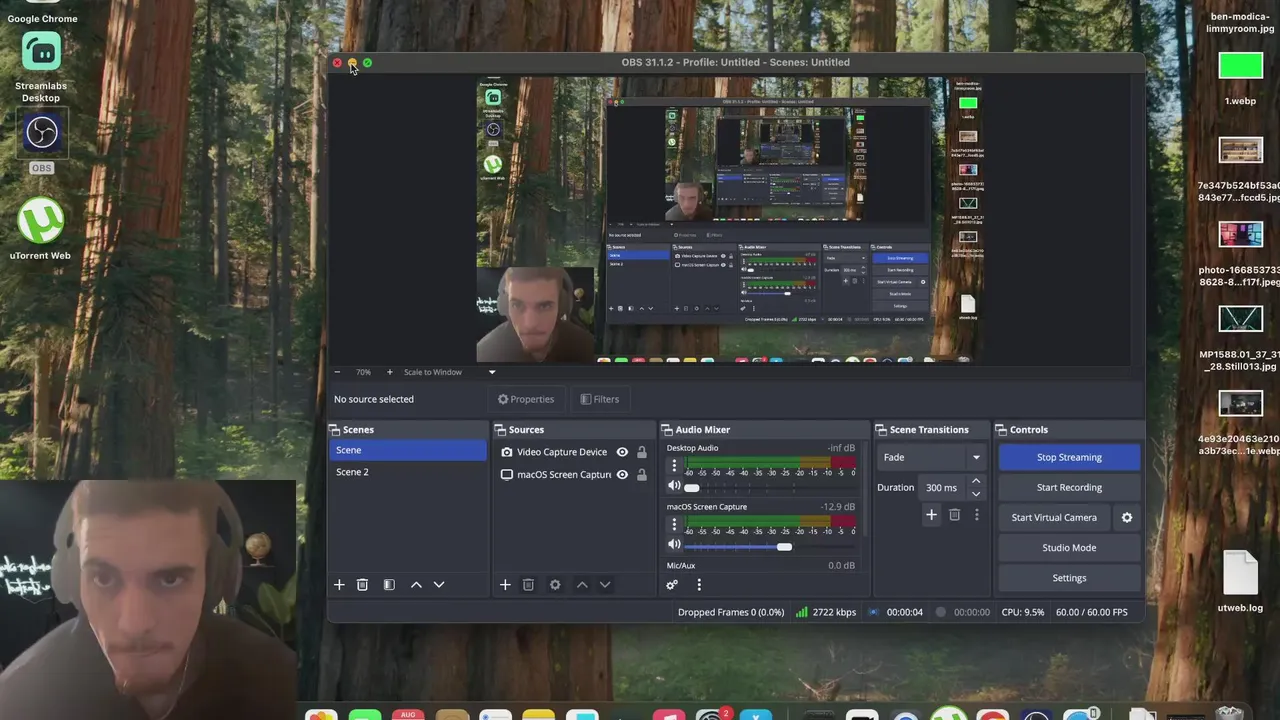Move source down with the Sources down arrow
This screenshot has width=1280, height=720.
coord(604,585)
